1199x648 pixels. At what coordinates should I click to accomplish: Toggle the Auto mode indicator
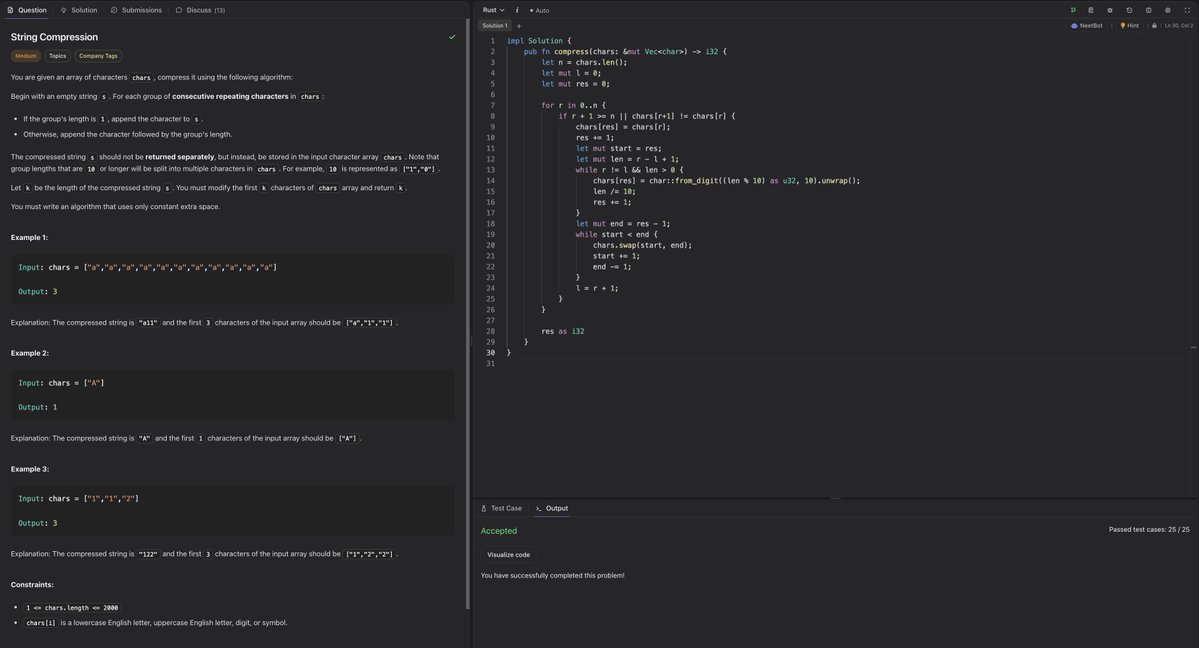click(x=539, y=11)
